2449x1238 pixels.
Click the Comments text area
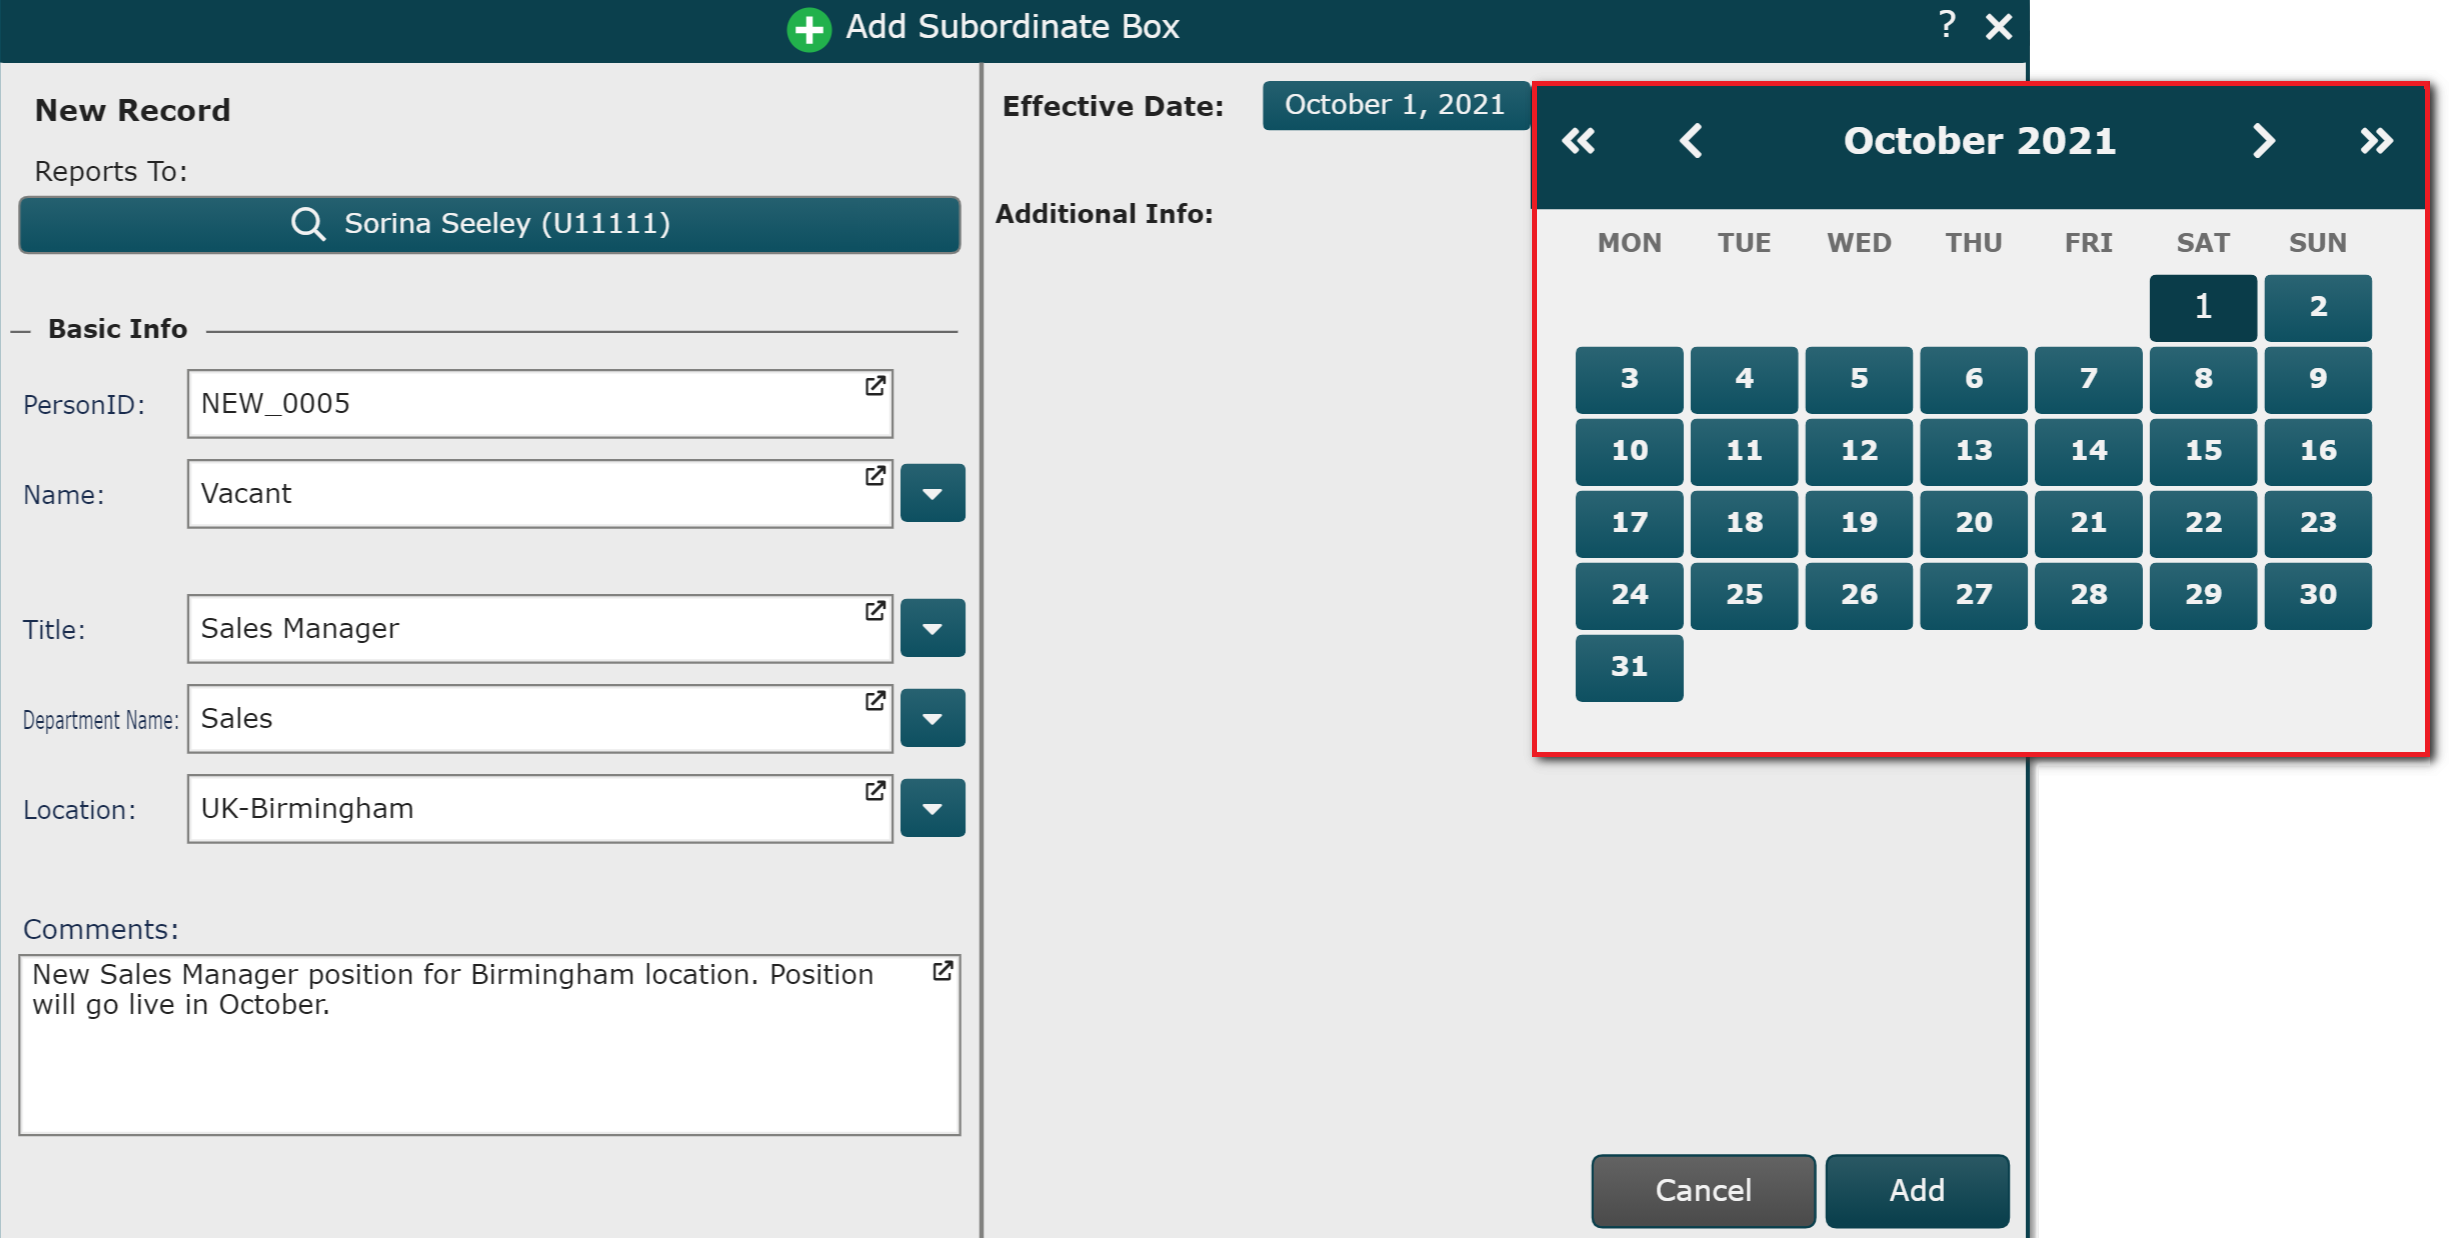(489, 1045)
